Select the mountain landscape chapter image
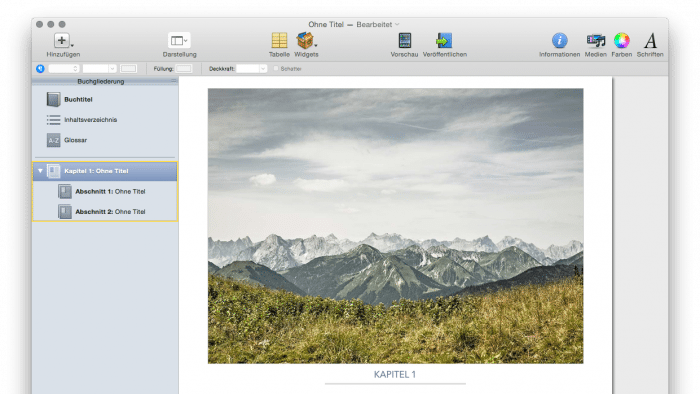Image resolution: width=700 pixels, height=394 pixels. (396, 226)
